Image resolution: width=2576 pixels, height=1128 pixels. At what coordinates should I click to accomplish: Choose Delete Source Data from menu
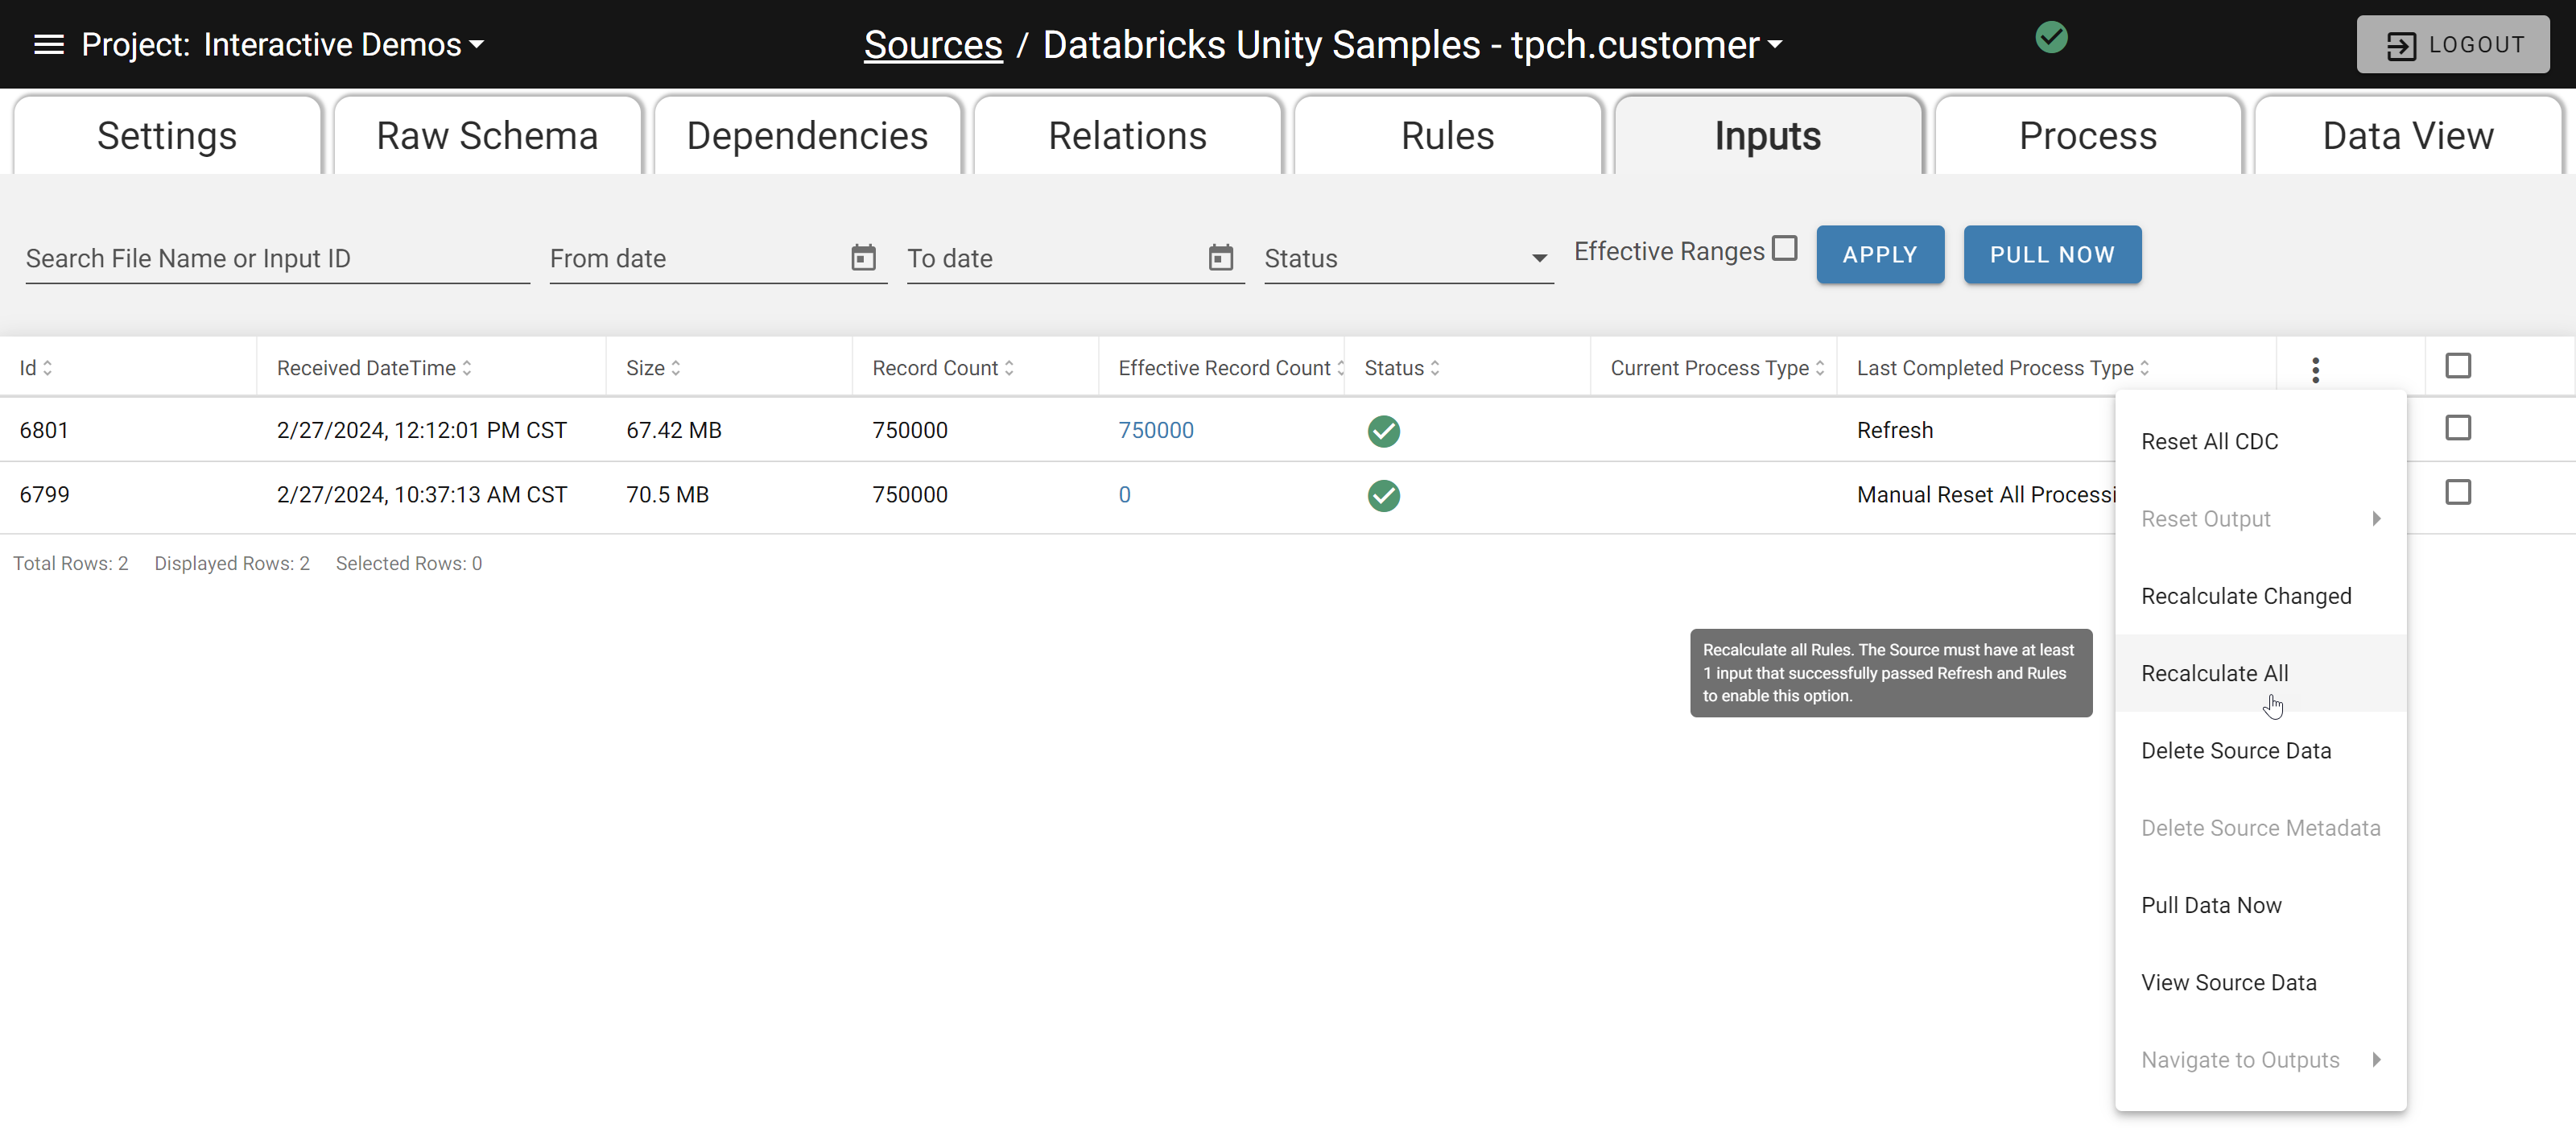[2260, 751]
